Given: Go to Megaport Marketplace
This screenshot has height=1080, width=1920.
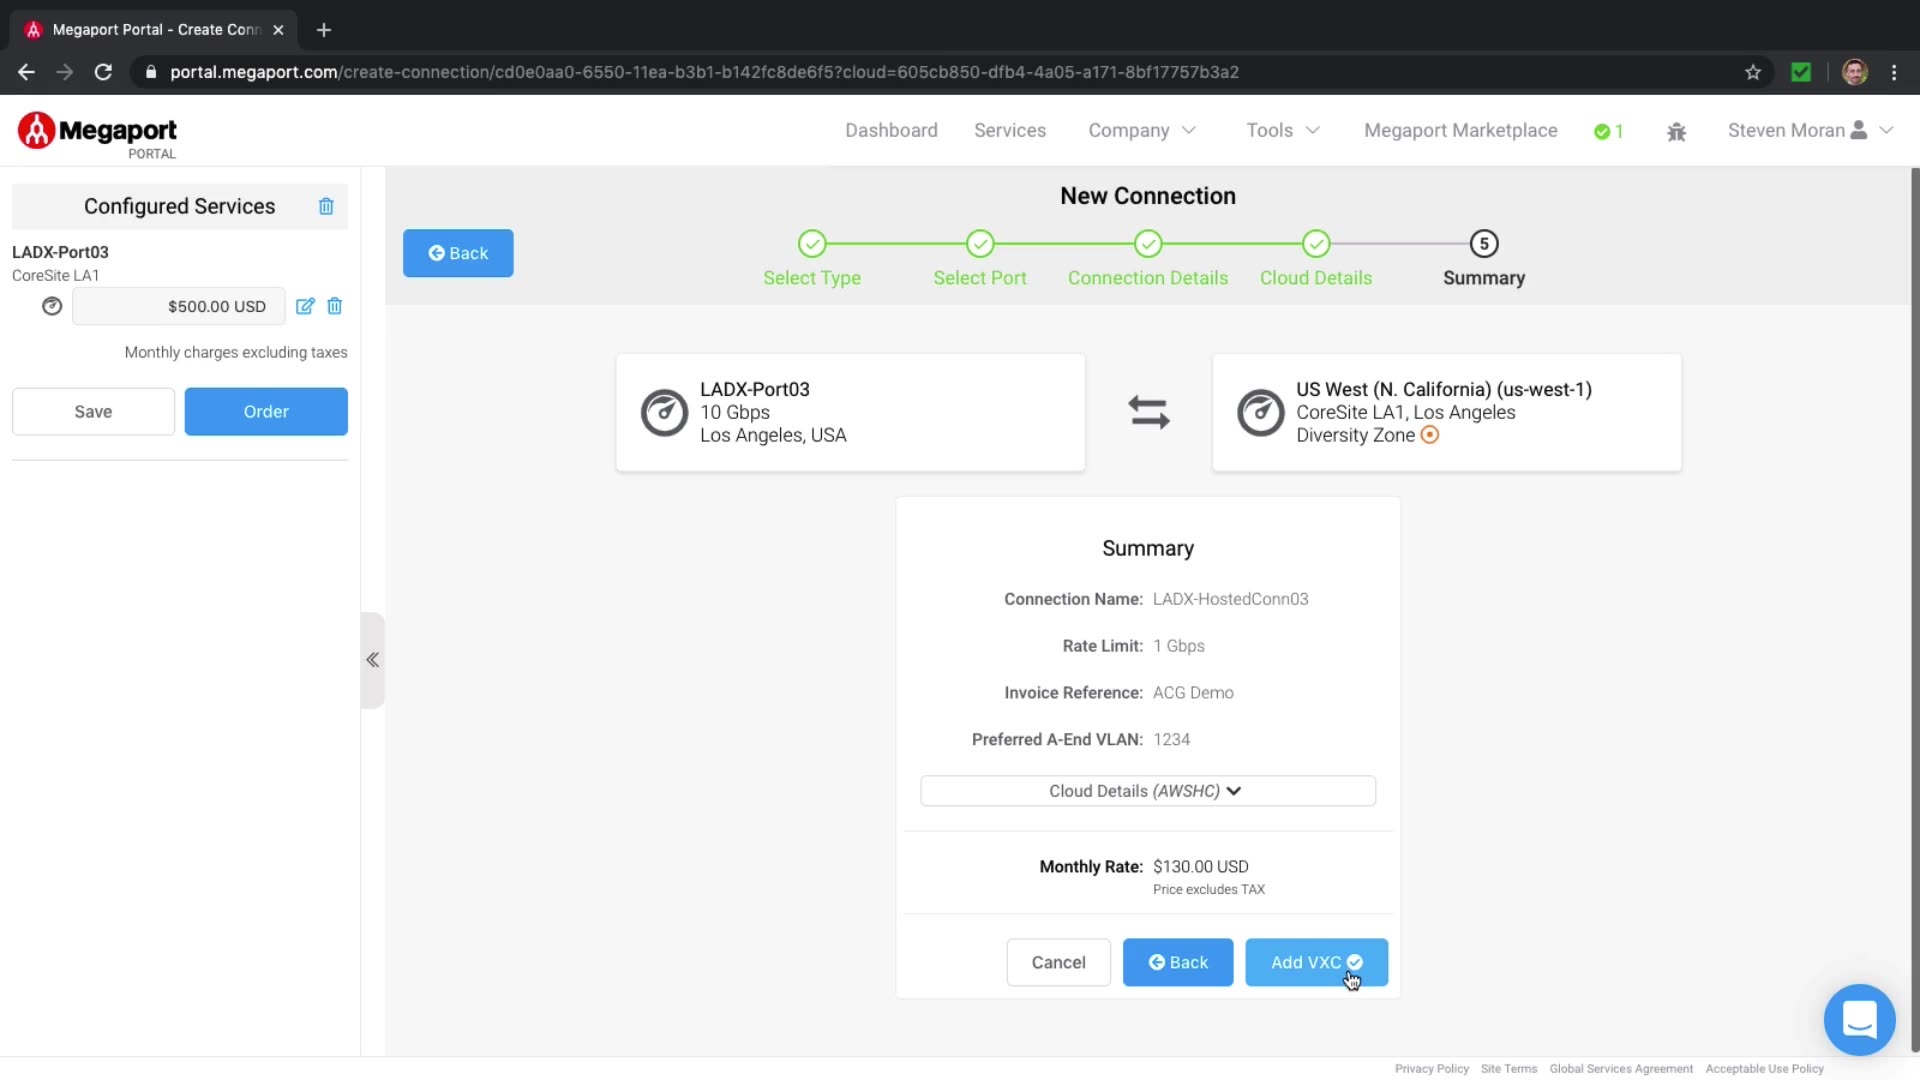Looking at the screenshot, I should pos(1460,131).
